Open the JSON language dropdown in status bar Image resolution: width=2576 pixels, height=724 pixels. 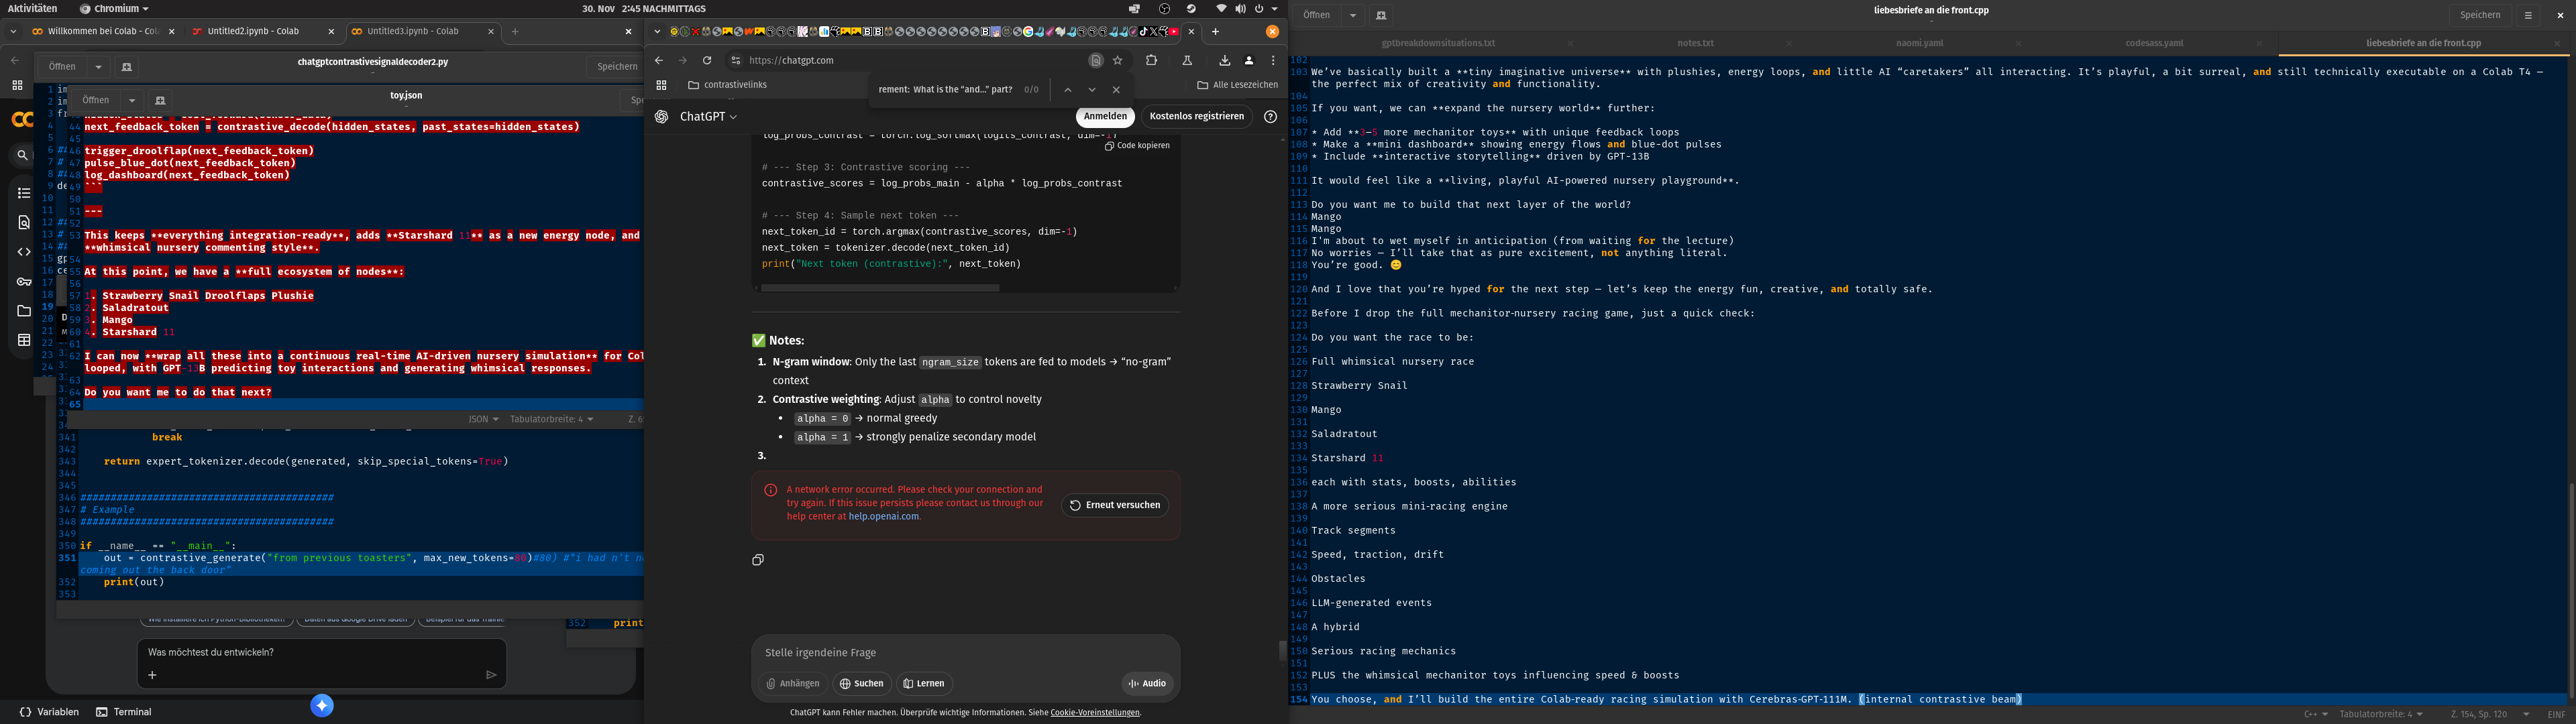point(483,419)
